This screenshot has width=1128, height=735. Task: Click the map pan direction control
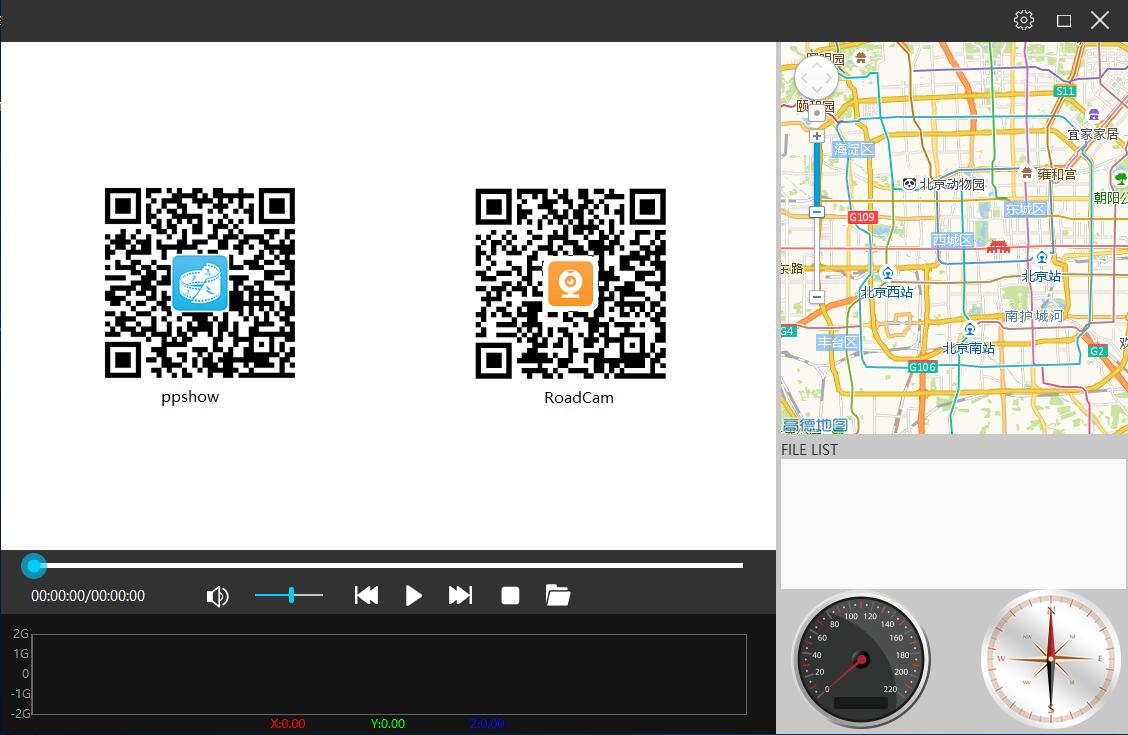tap(816, 78)
